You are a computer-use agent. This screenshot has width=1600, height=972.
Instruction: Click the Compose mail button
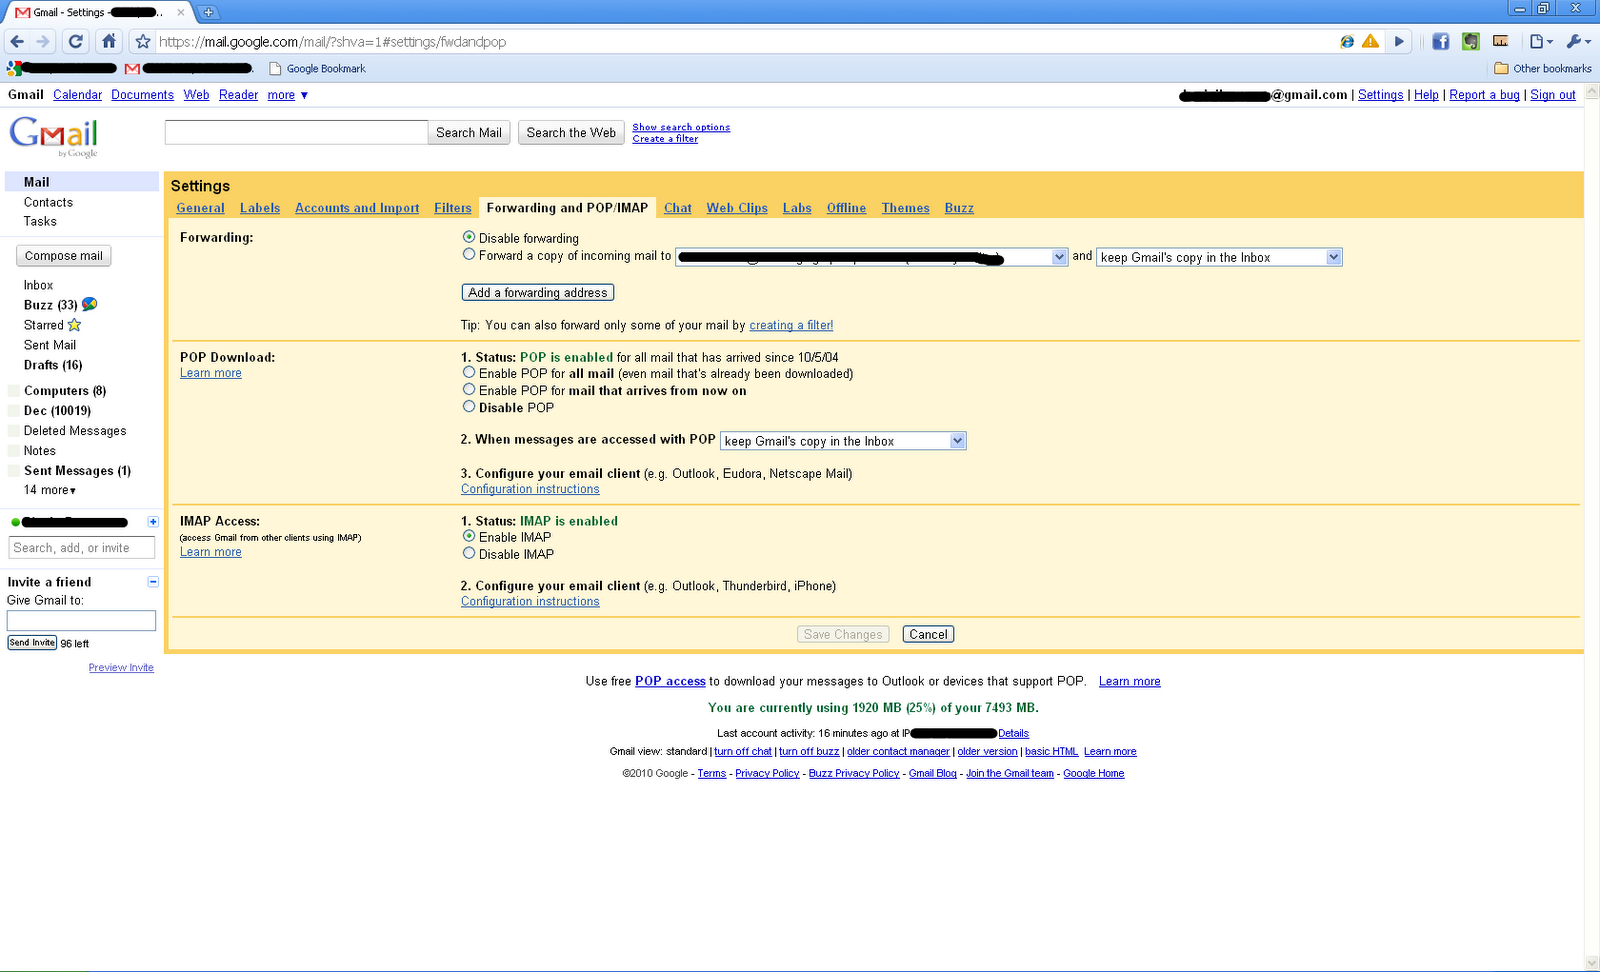click(64, 256)
